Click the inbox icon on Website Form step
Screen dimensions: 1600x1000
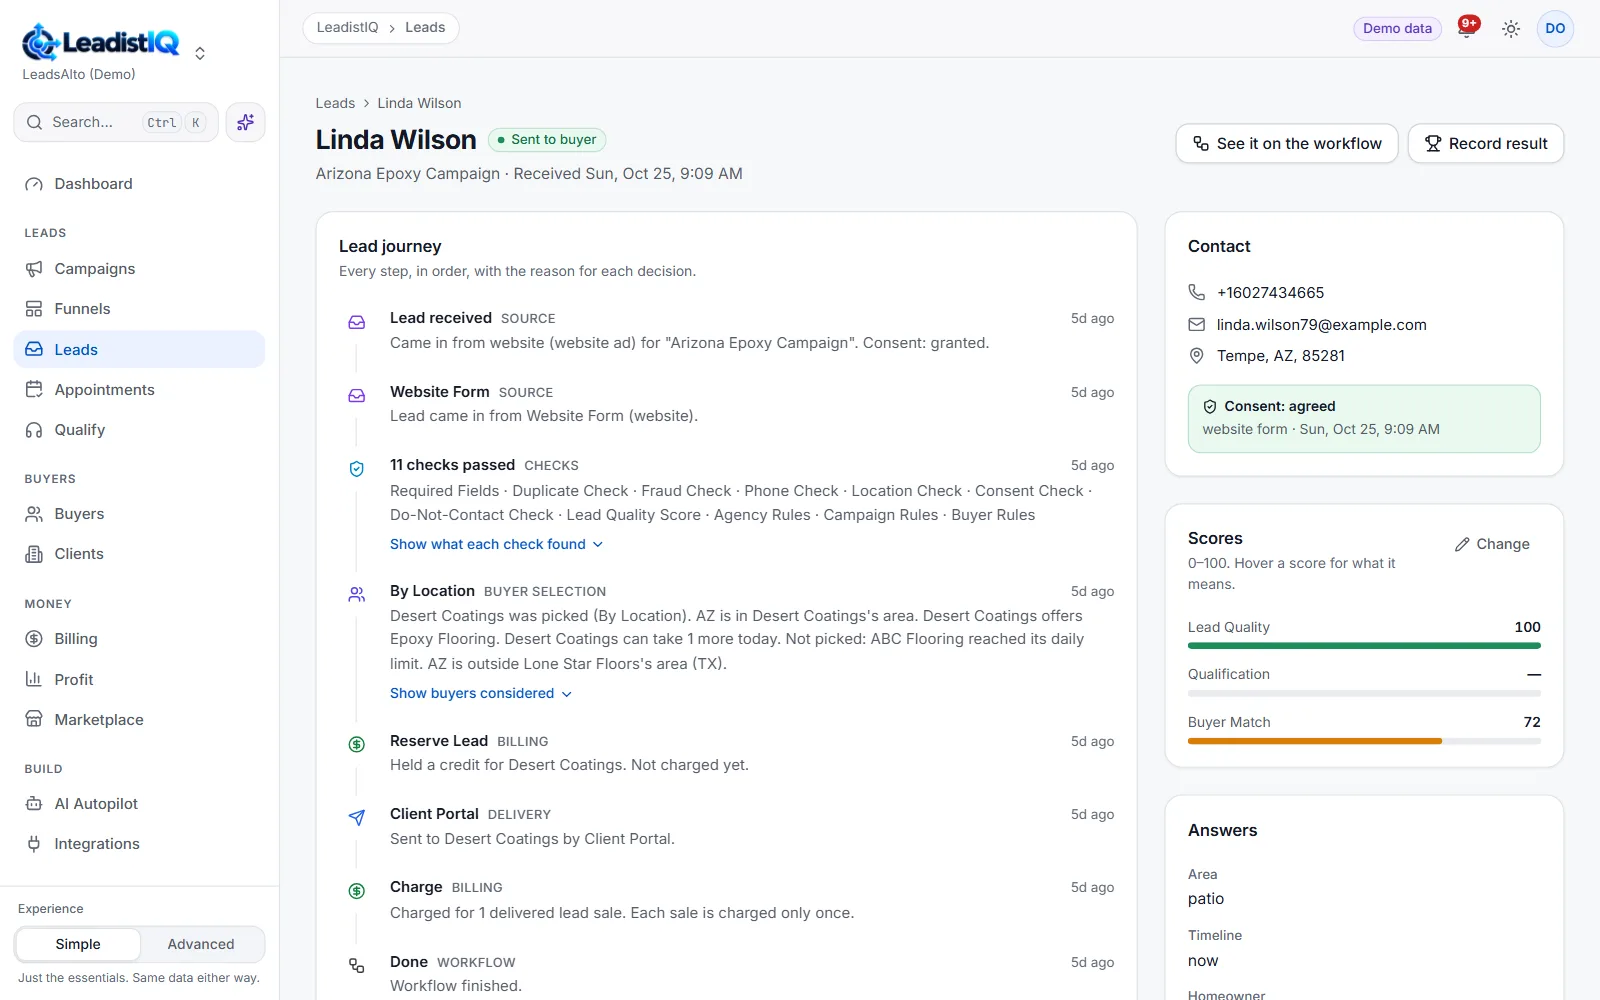click(x=356, y=395)
